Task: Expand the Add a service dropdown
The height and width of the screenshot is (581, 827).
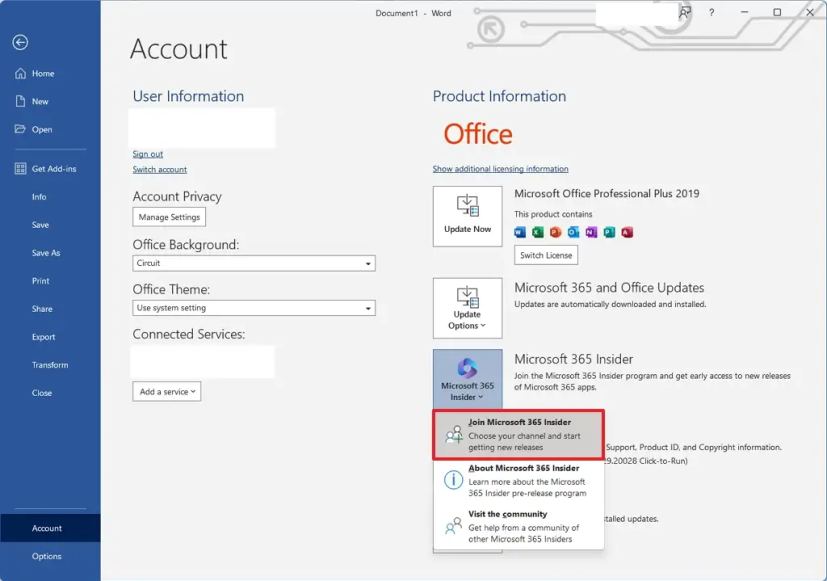Action: tap(167, 392)
